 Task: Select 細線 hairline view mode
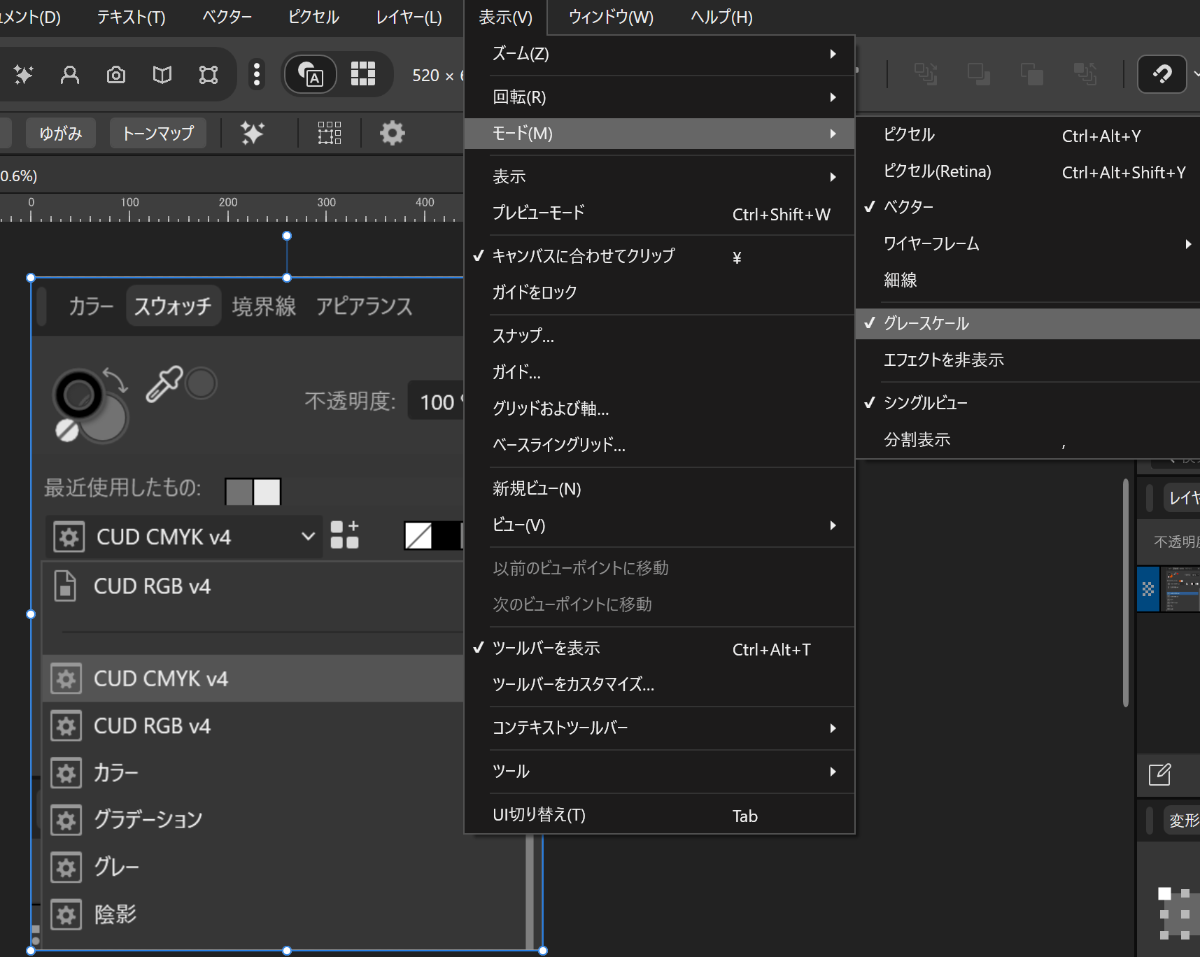click(x=1028, y=281)
